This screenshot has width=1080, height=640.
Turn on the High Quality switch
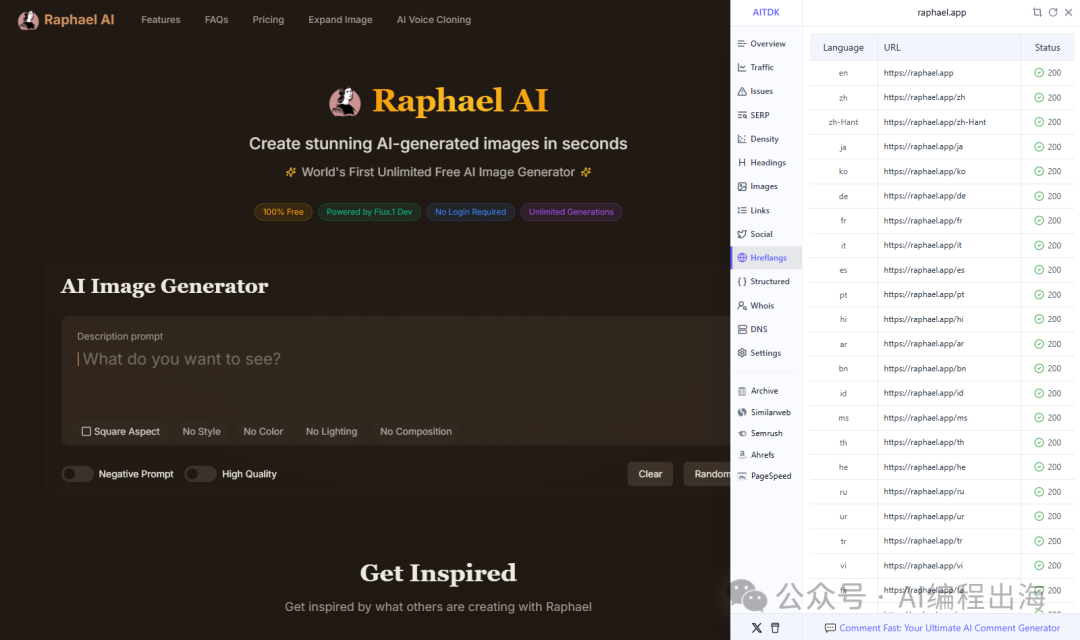(200, 474)
